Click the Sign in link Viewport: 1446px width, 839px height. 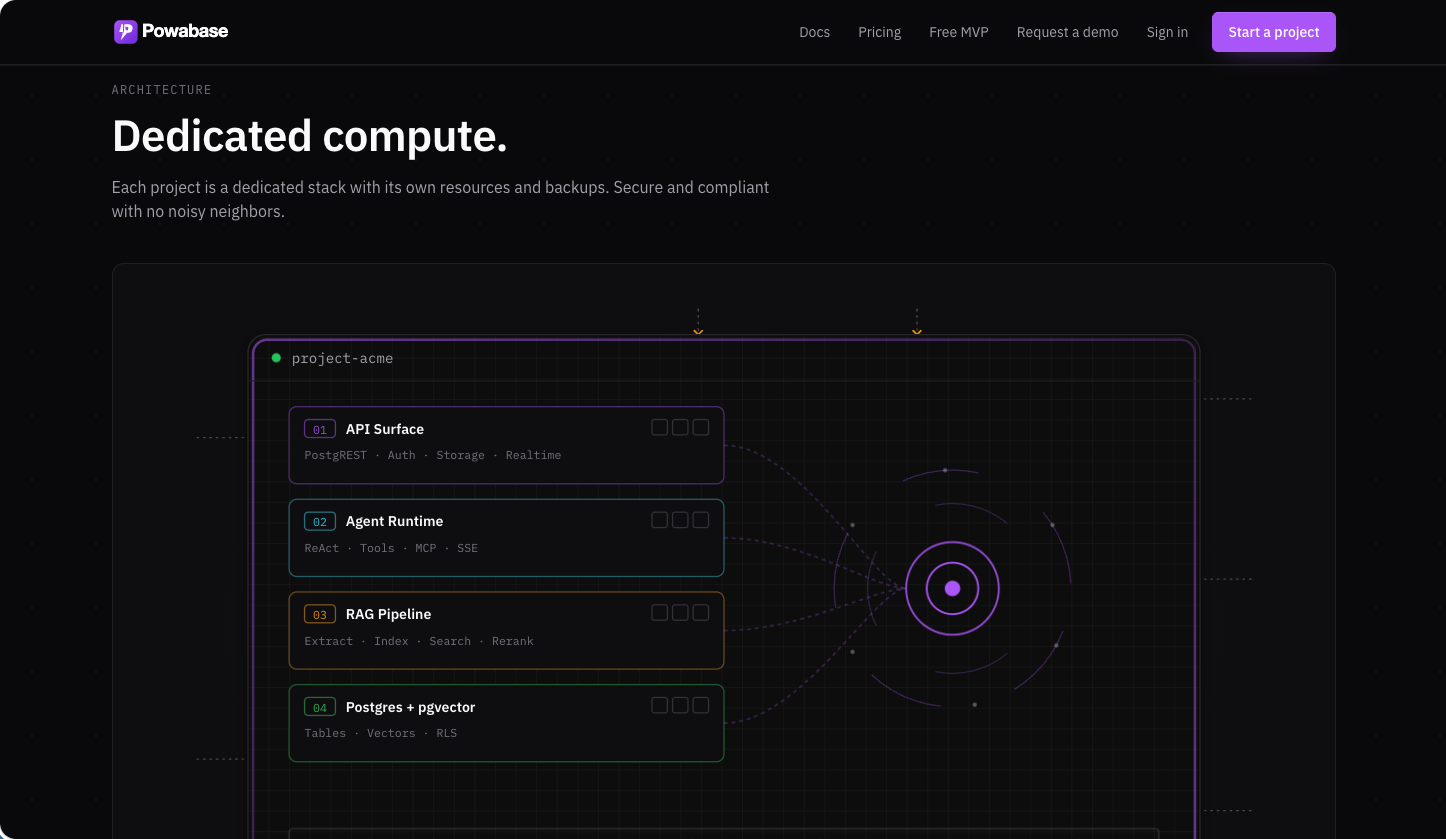[1167, 32]
